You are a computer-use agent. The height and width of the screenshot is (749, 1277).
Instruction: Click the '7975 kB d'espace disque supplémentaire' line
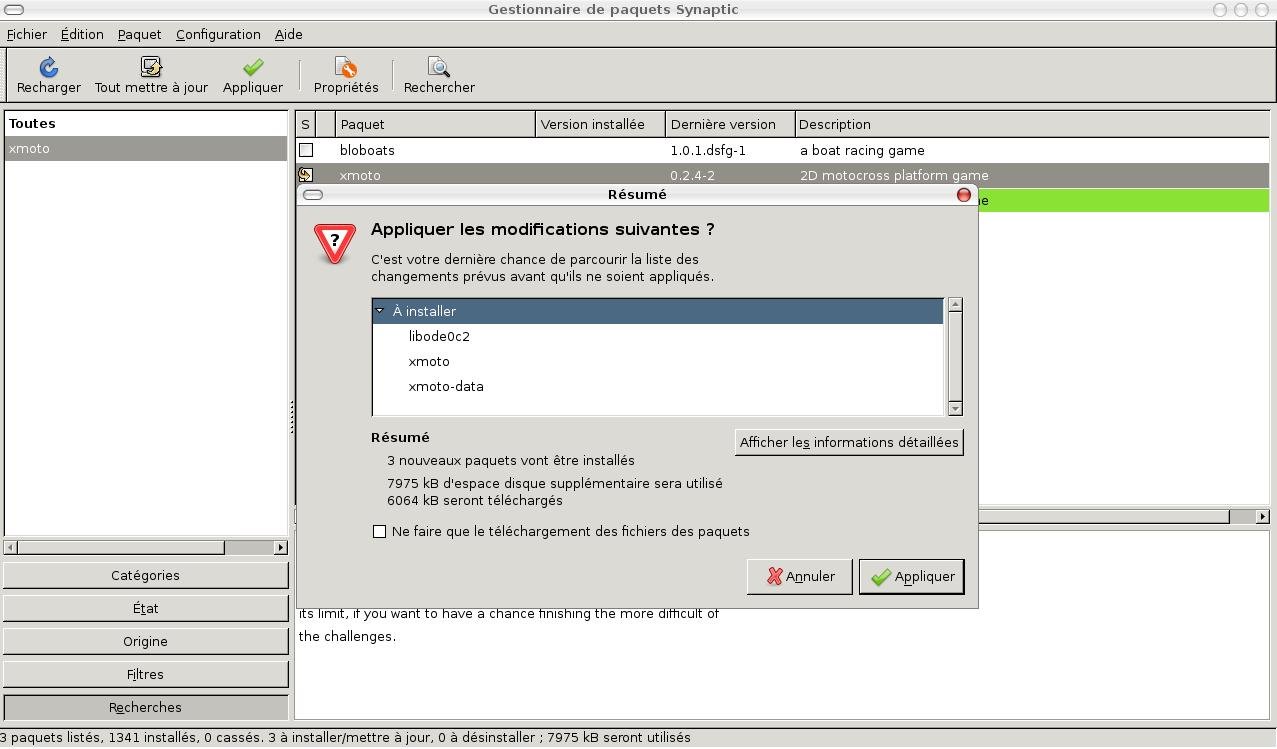click(555, 483)
